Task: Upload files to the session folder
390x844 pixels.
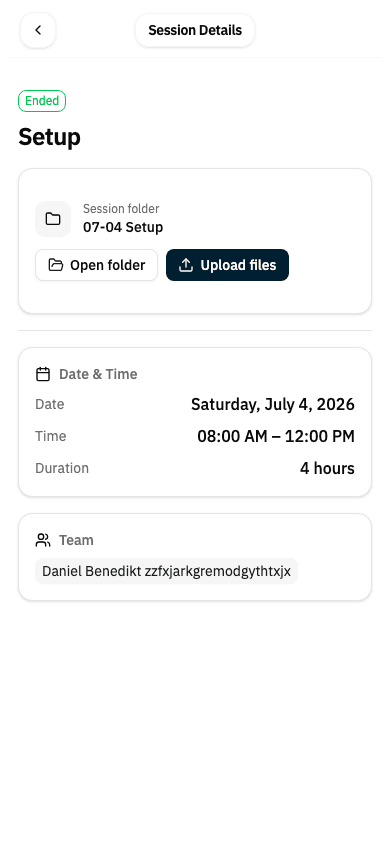Action: coord(228,265)
